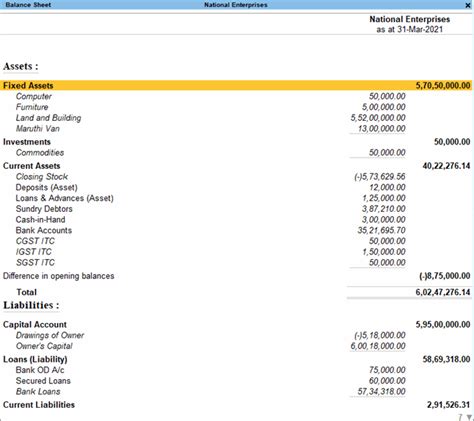Click Capital Account total 5,95,00,000.00
This screenshot has width=474, height=421.
point(443,325)
